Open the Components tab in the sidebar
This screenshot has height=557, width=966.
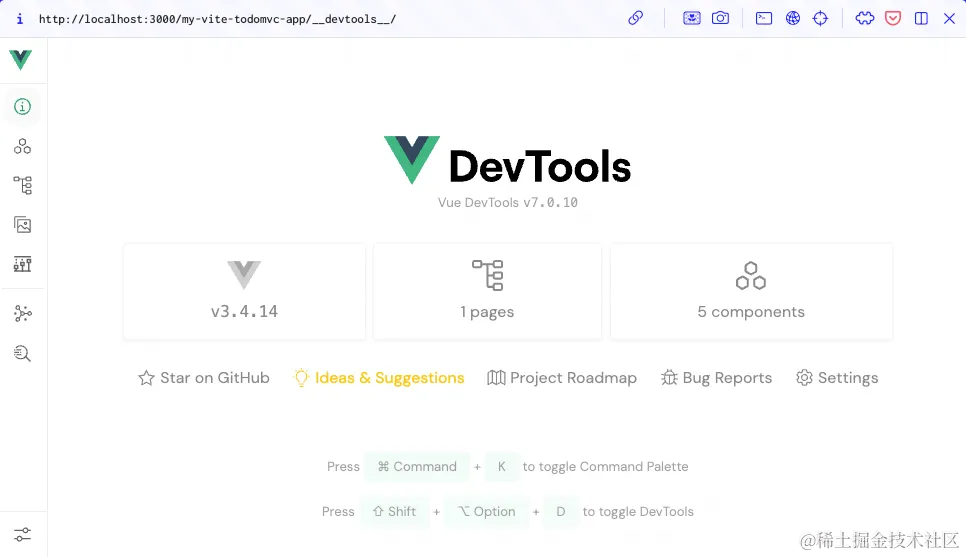pos(23,146)
